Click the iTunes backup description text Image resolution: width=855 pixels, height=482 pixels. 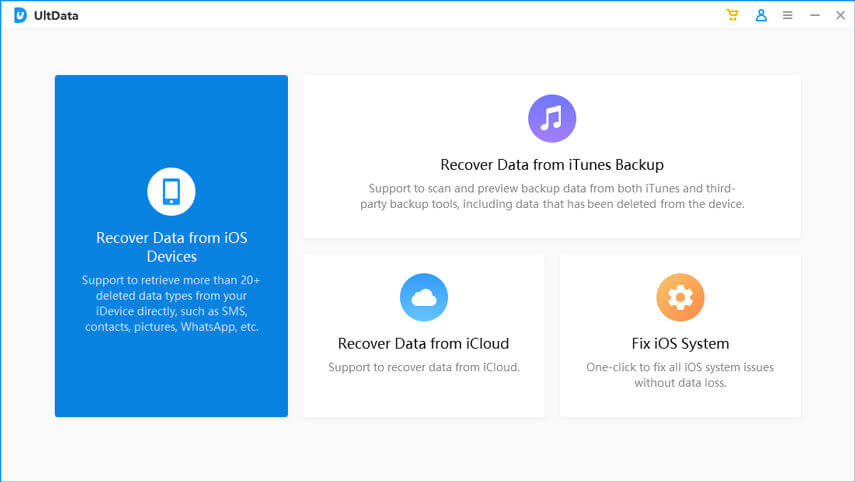[x=552, y=196]
